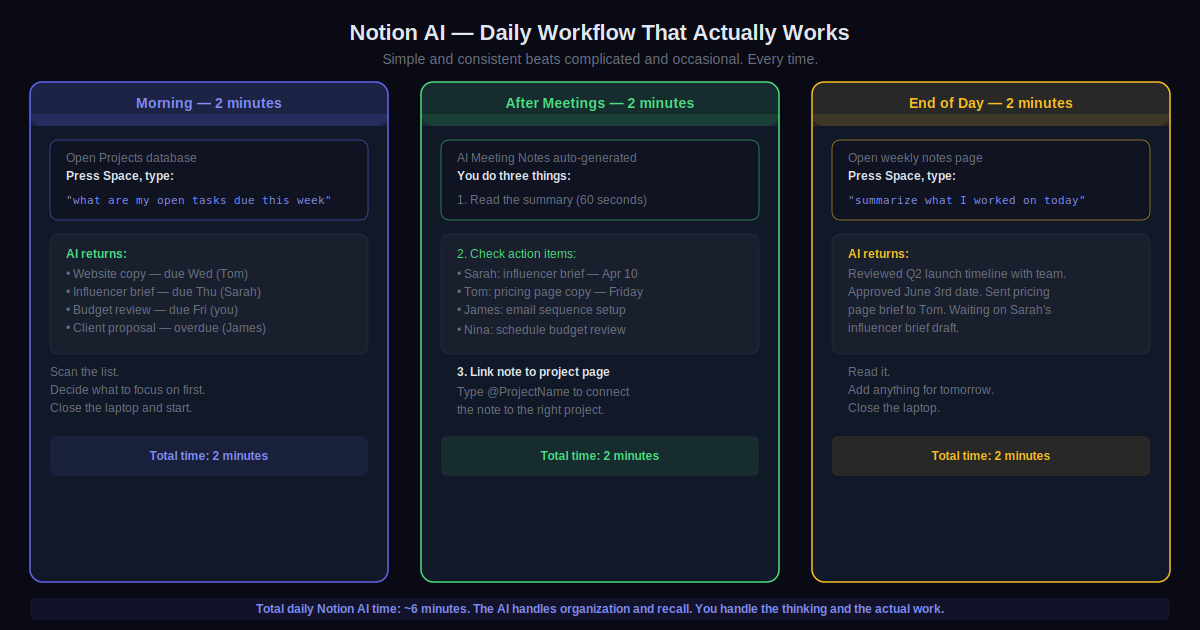
Task: Click the "what are my open tasks" prompt
Action: tap(199, 200)
